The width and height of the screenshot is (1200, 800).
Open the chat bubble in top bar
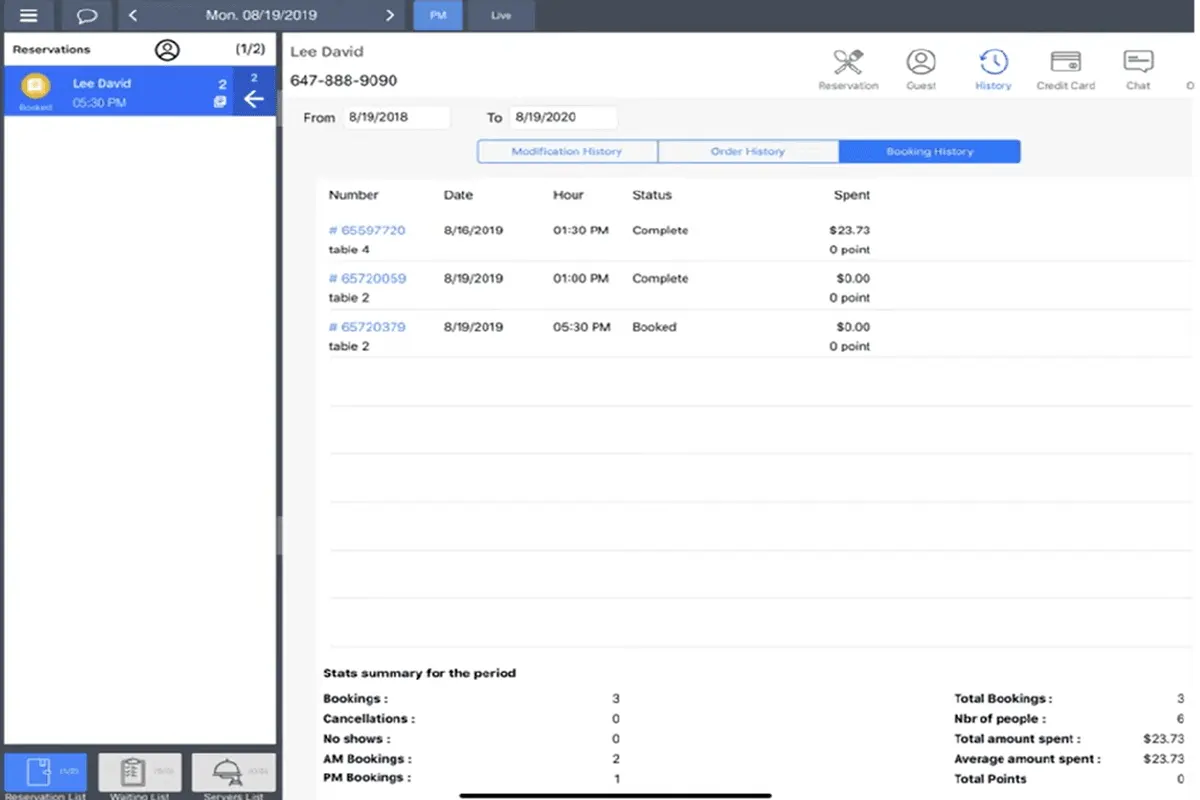[87, 15]
